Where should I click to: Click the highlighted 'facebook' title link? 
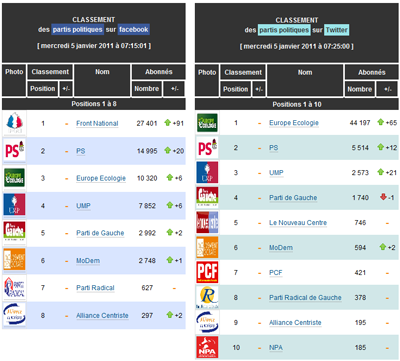pyautogui.click(x=134, y=29)
